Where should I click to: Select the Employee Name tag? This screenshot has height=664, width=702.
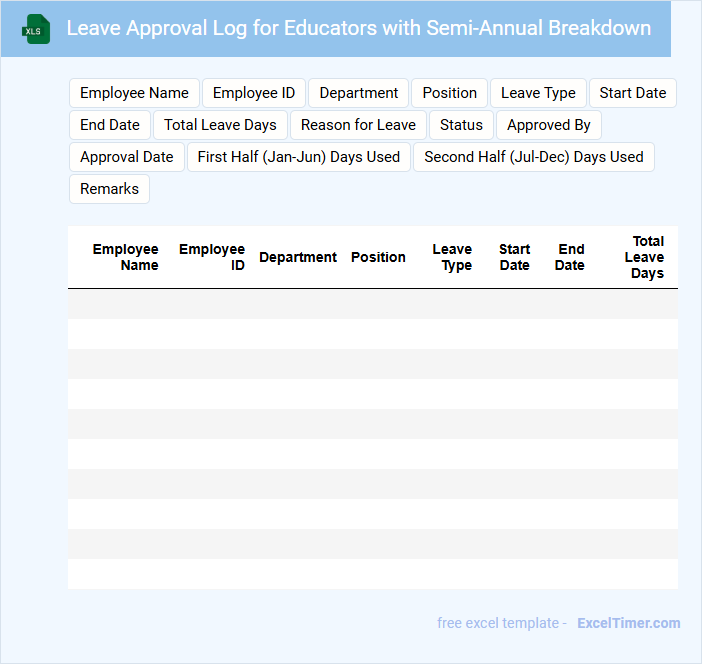coord(134,93)
